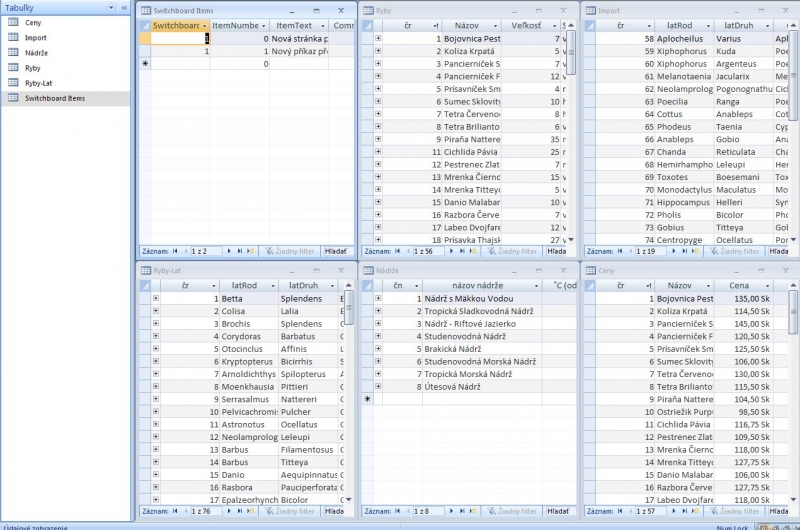Expand subdatasheet for Bojovnica row in Ryby
Image resolution: width=800 pixels, height=530 pixels.
pos(378,38)
